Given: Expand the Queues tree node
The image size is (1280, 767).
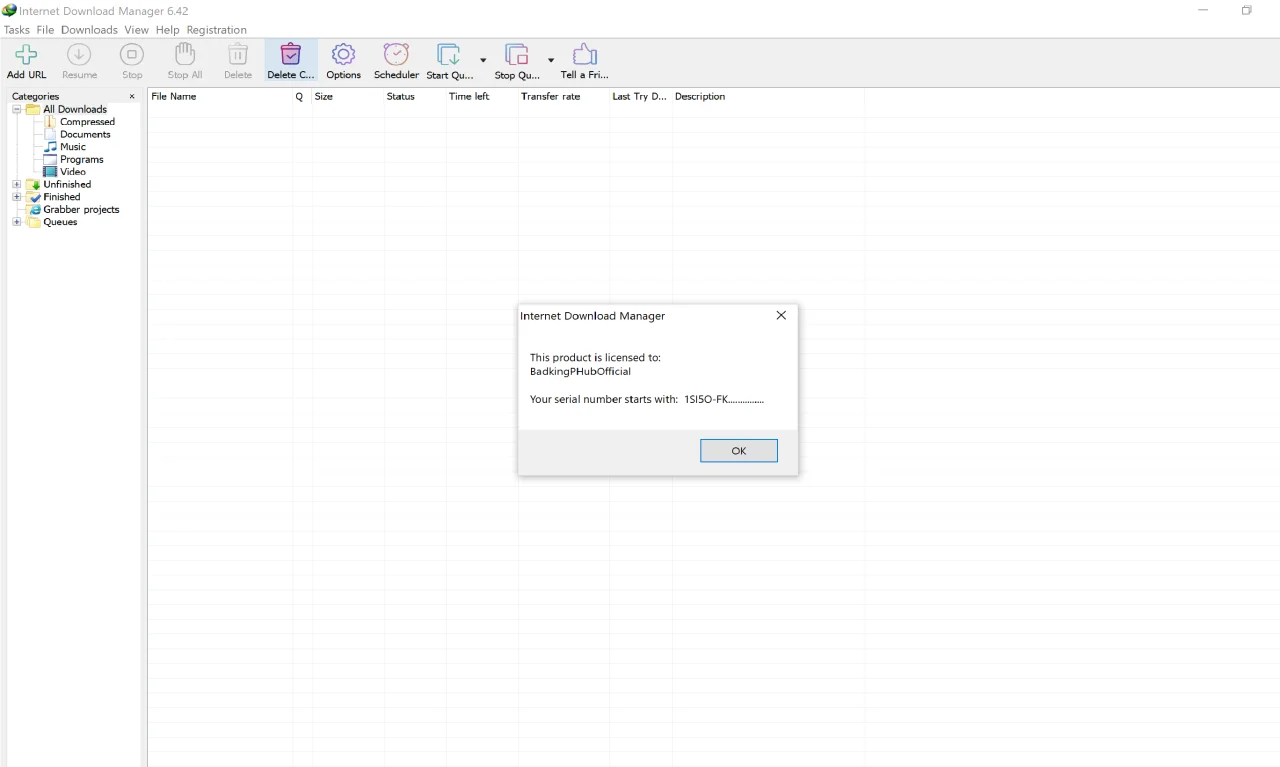Looking at the screenshot, I should (x=17, y=222).
